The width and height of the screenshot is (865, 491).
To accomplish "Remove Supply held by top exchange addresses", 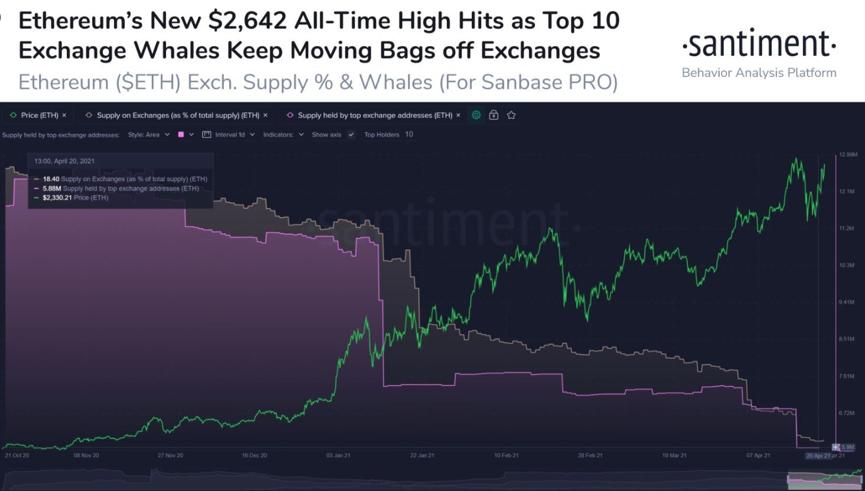I will [458, 115].
